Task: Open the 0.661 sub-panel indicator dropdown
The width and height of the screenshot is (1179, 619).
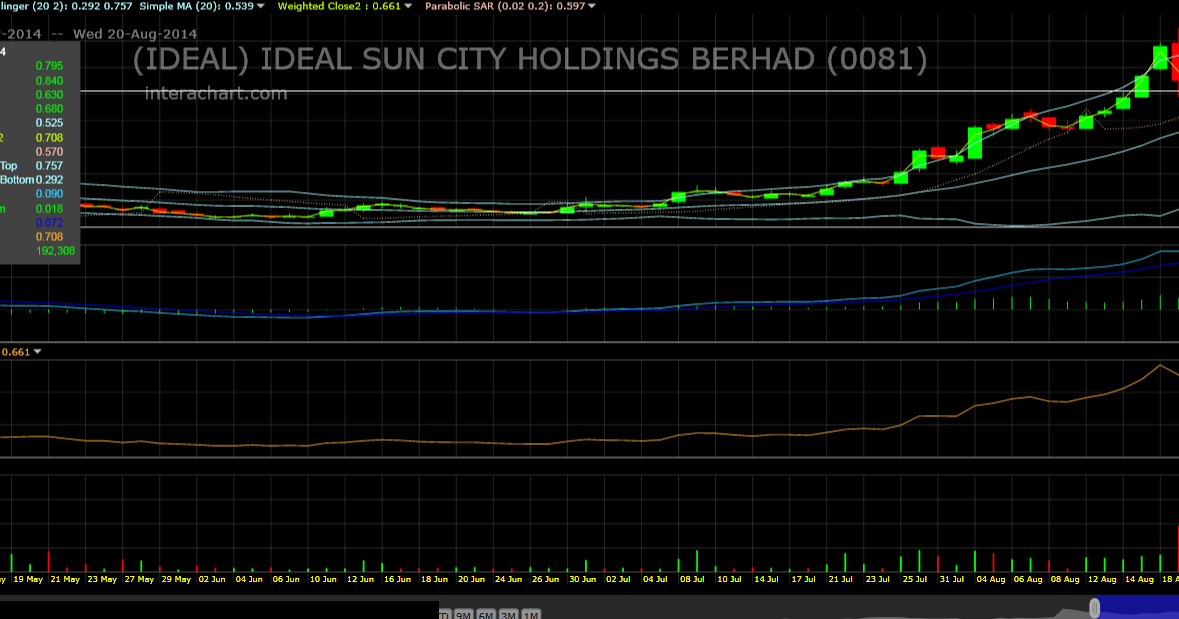Action: [x=38, y=352]
